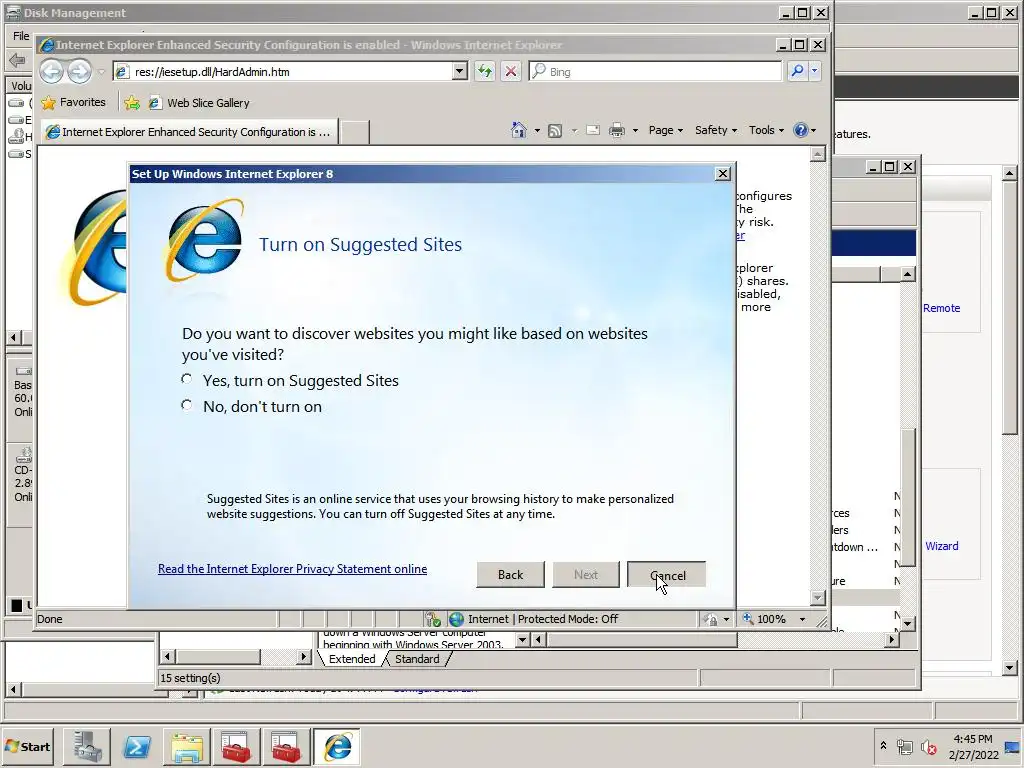Click the Internet Explorer forward arrow
This screenshot has width=1024, height=768.
(x=80, y=71)
